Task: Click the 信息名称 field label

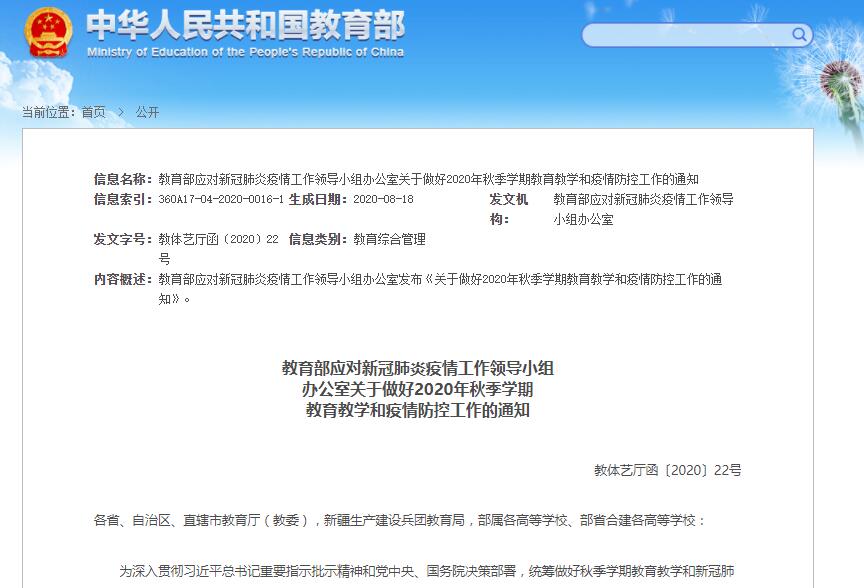Action: click(123, 179)
